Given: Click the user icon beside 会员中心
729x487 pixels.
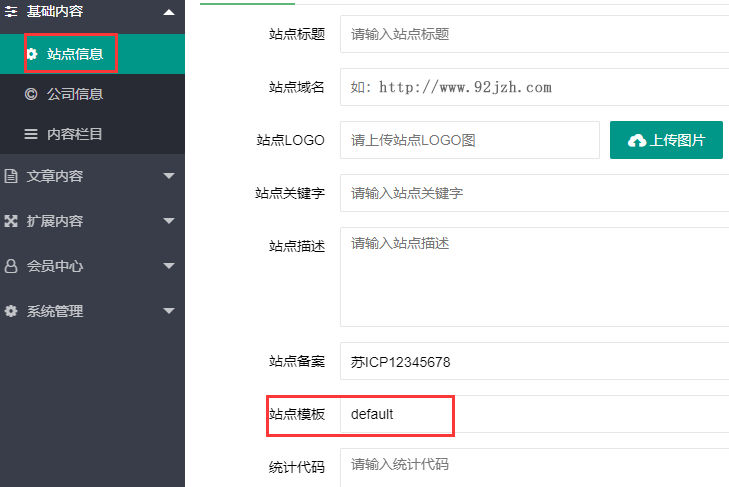Looking at the screenshot, I should click(x=11, y=266).
